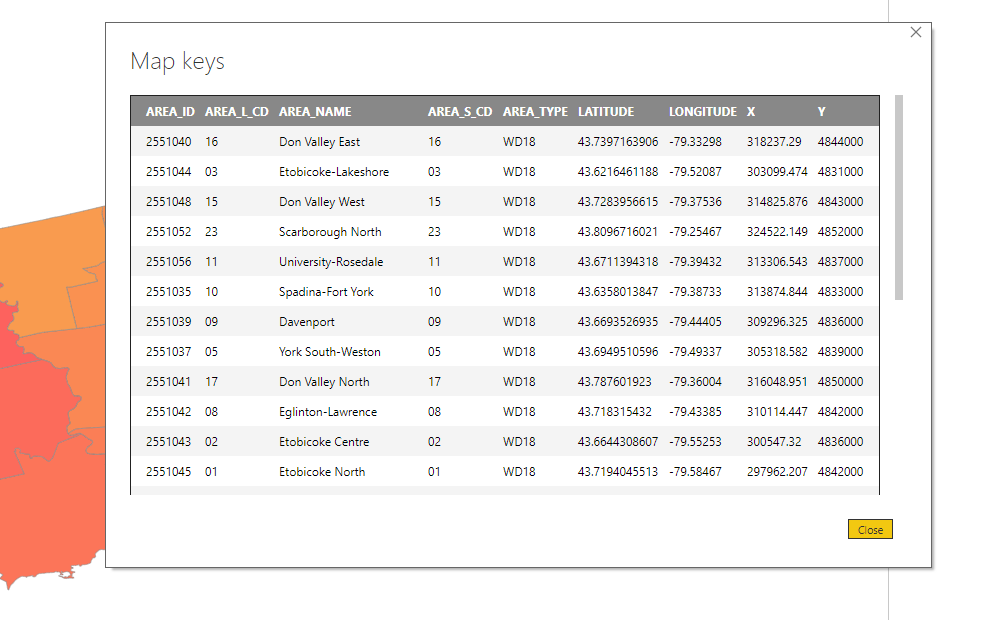
Task: Click the LATITUDE column header
Action: [606, 112]
